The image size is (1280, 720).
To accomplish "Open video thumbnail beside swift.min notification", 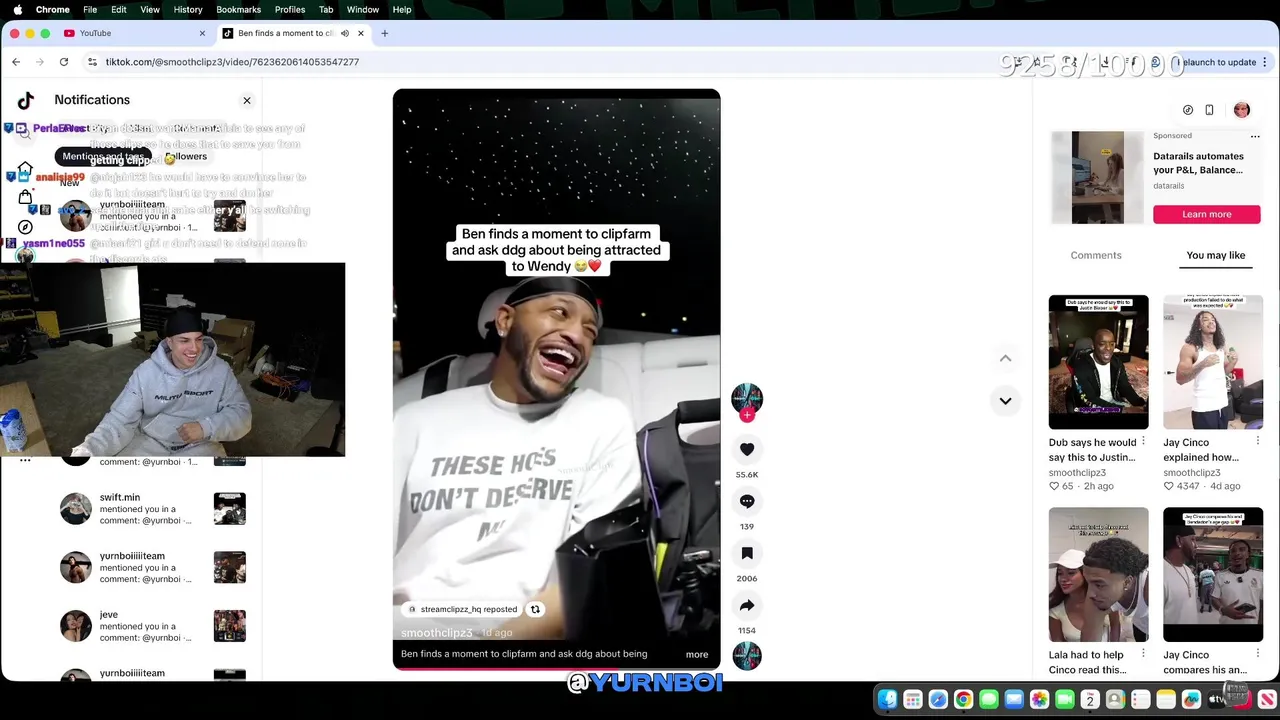I will (230, 509).
